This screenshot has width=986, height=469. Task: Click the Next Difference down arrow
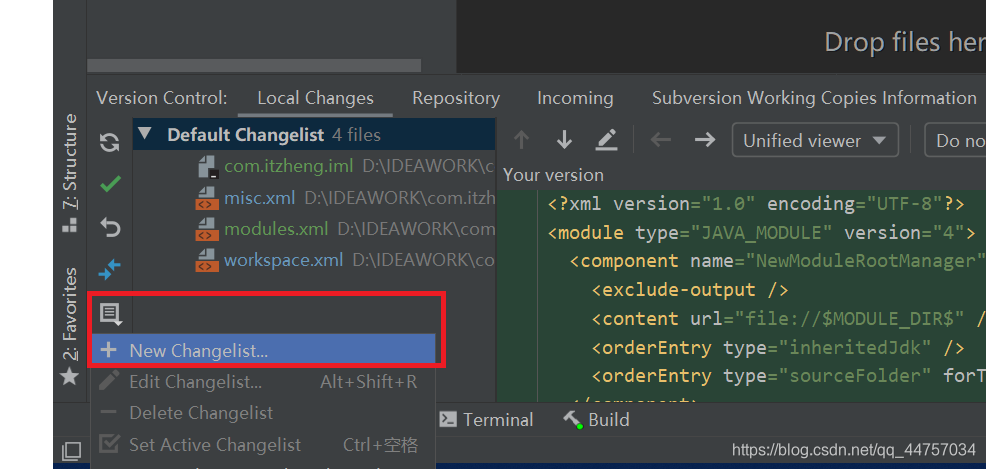[564, 140]
